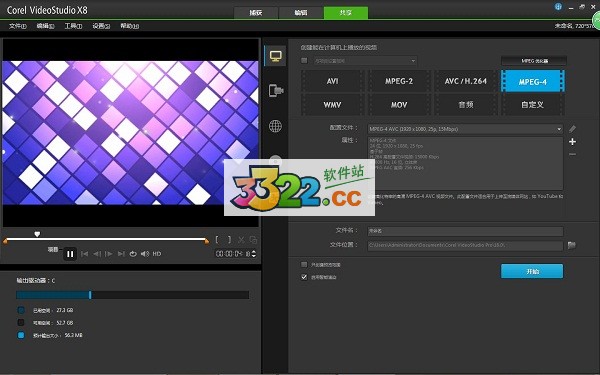Click the system volume speaker icon
The image size is (600, 375).
(x=145, y=254)
